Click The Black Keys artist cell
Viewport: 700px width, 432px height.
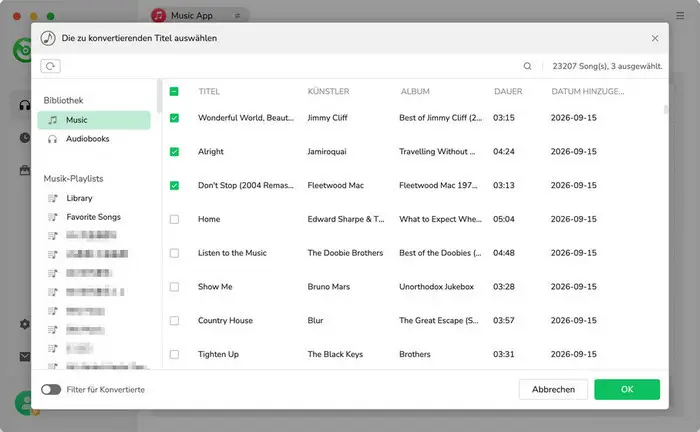pyautogui.click(x=335, y=354)
